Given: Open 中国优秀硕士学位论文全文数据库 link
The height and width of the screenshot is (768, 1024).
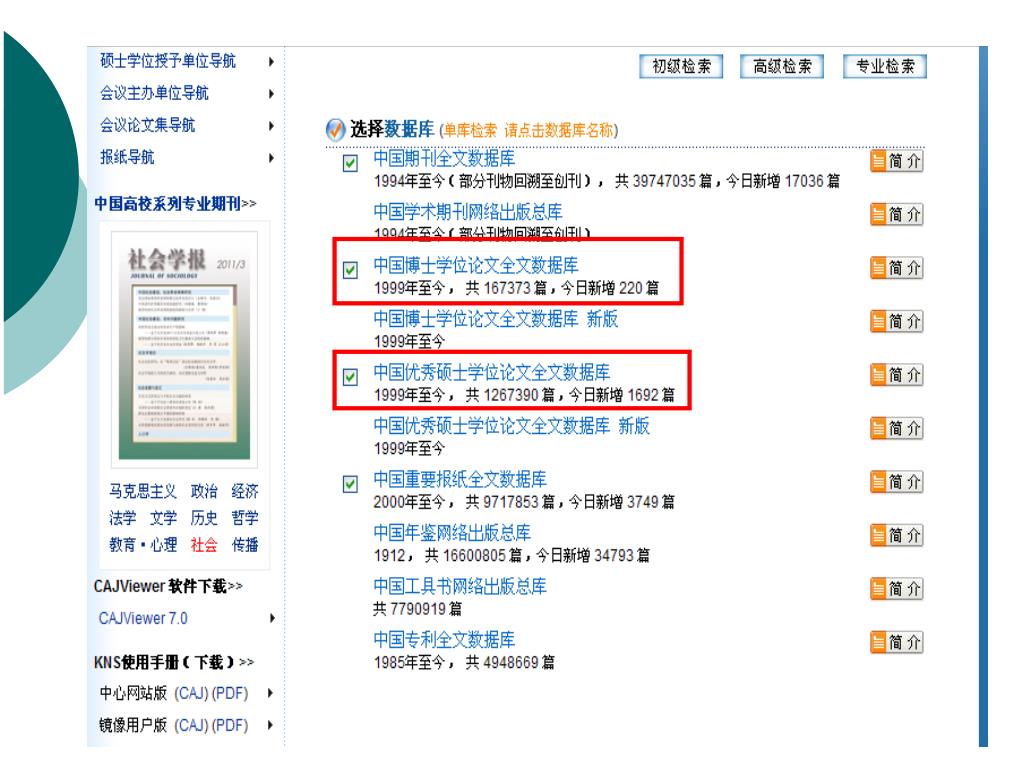Looking at the screenshot, I should (x=492, y=373).
